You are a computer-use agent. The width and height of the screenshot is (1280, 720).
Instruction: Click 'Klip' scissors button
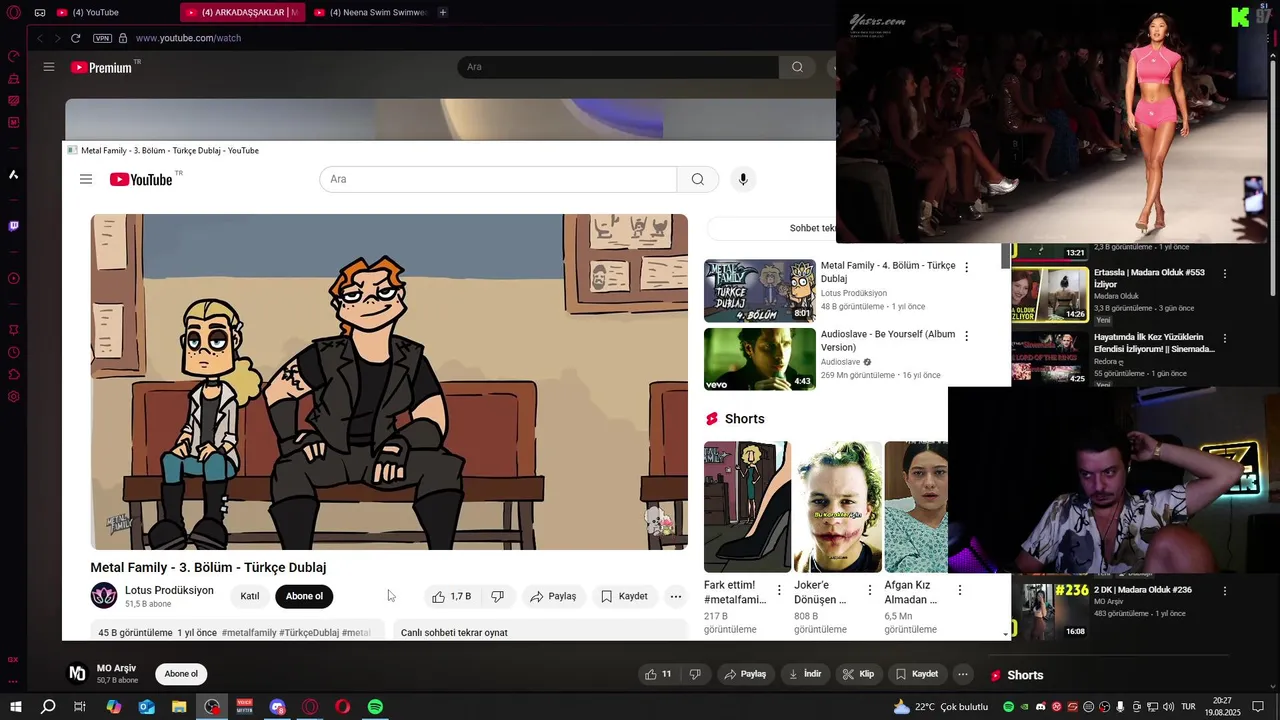tap(859, 674)
